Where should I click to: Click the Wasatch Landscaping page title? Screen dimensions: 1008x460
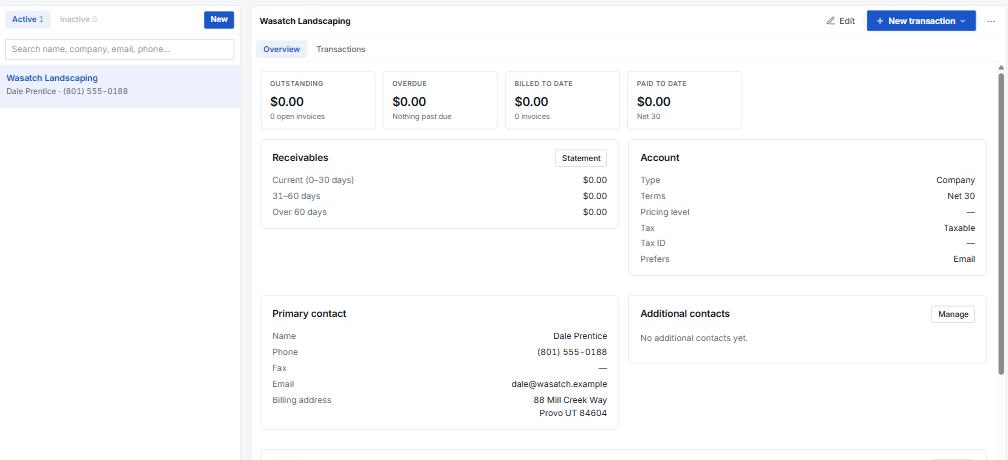[x=305, y=21]
